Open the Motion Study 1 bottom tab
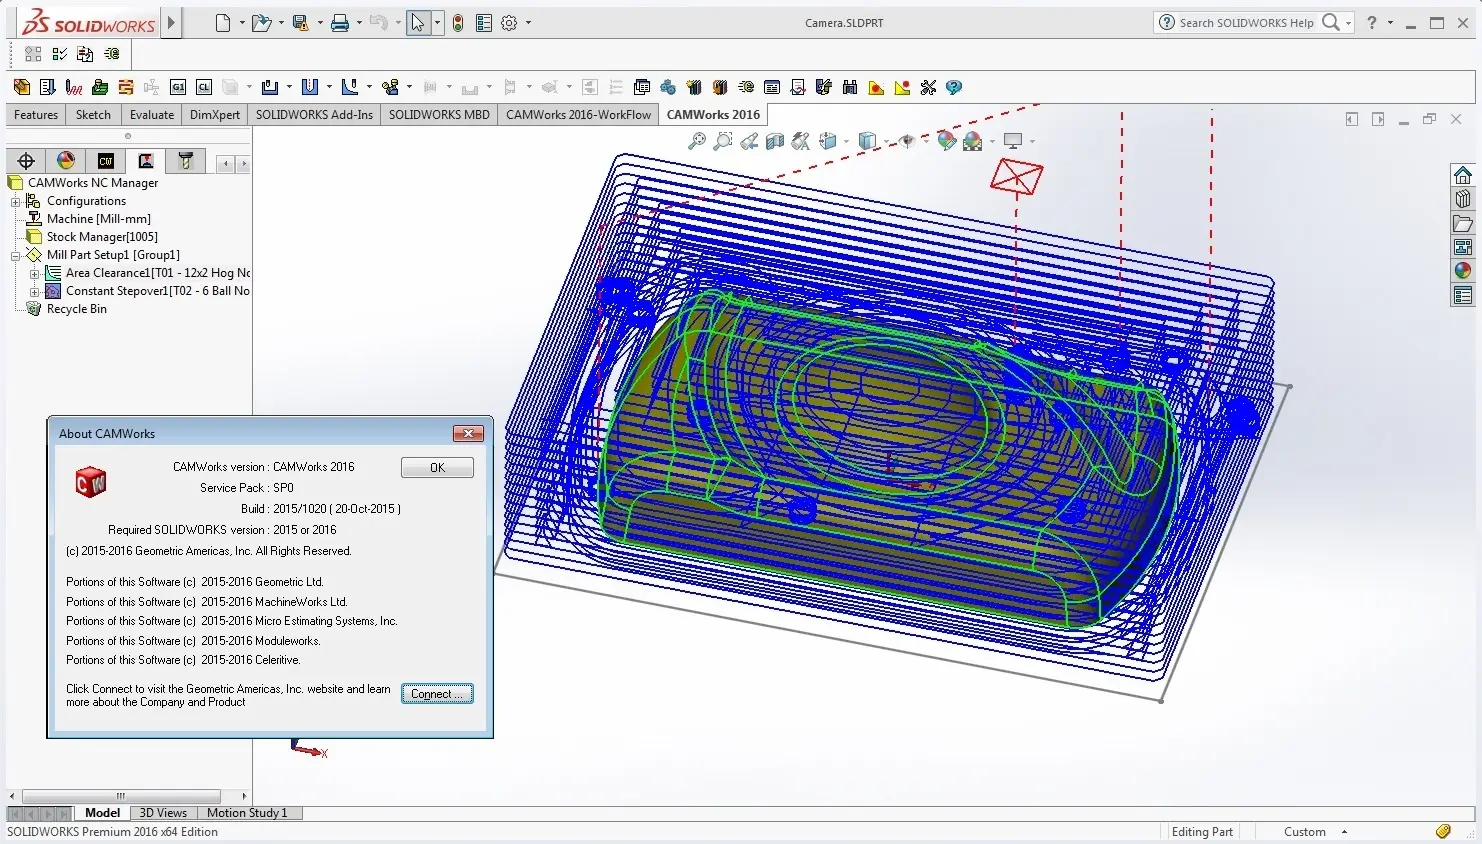Screen dimensions: 1482x844 (247, 813)
